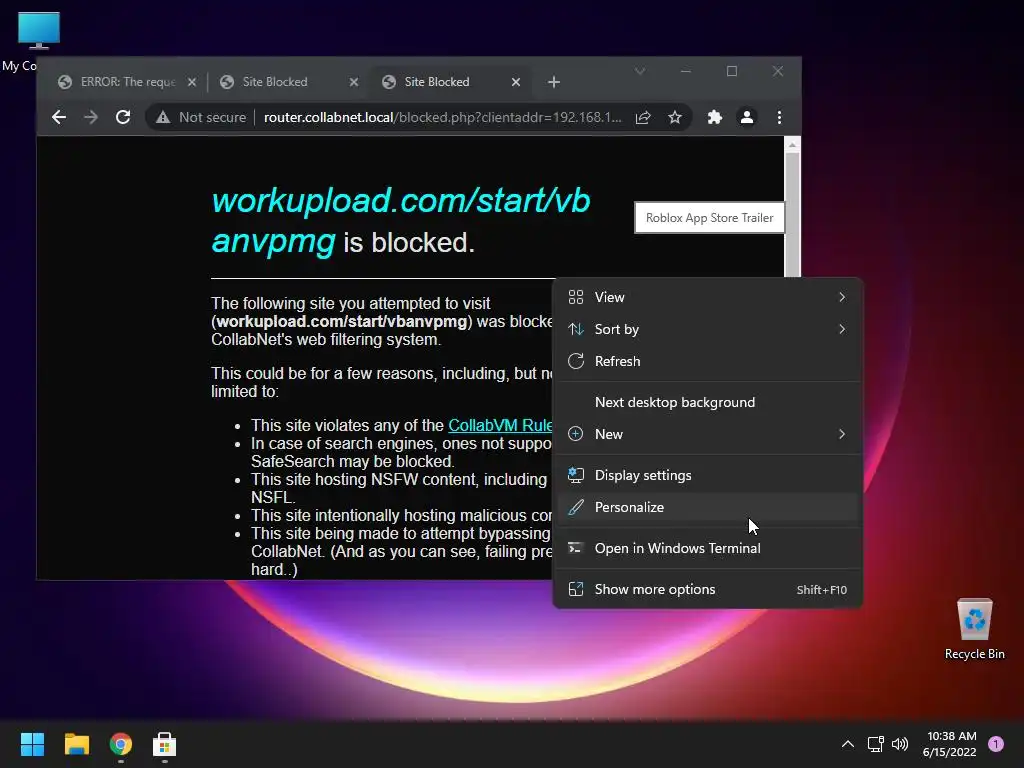Switch to the middle Site Blocked tab
1024x768 pixels.
(289, 82)
